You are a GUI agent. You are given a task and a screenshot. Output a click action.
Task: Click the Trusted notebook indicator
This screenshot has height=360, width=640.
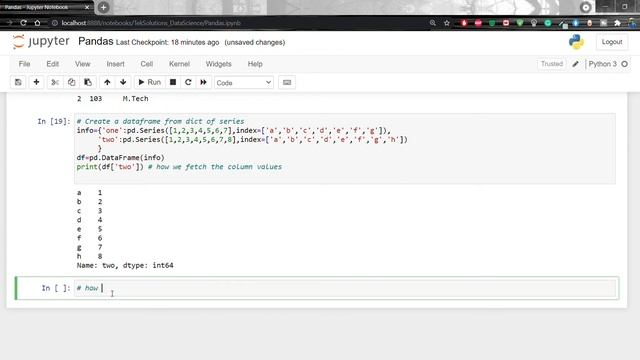tap(552, 64)
